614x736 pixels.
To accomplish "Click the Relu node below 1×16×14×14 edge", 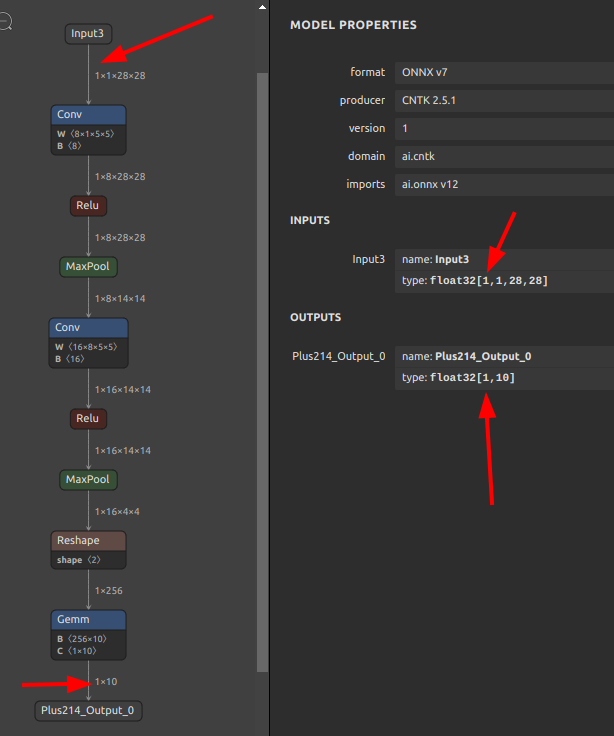I will [88, 418].
